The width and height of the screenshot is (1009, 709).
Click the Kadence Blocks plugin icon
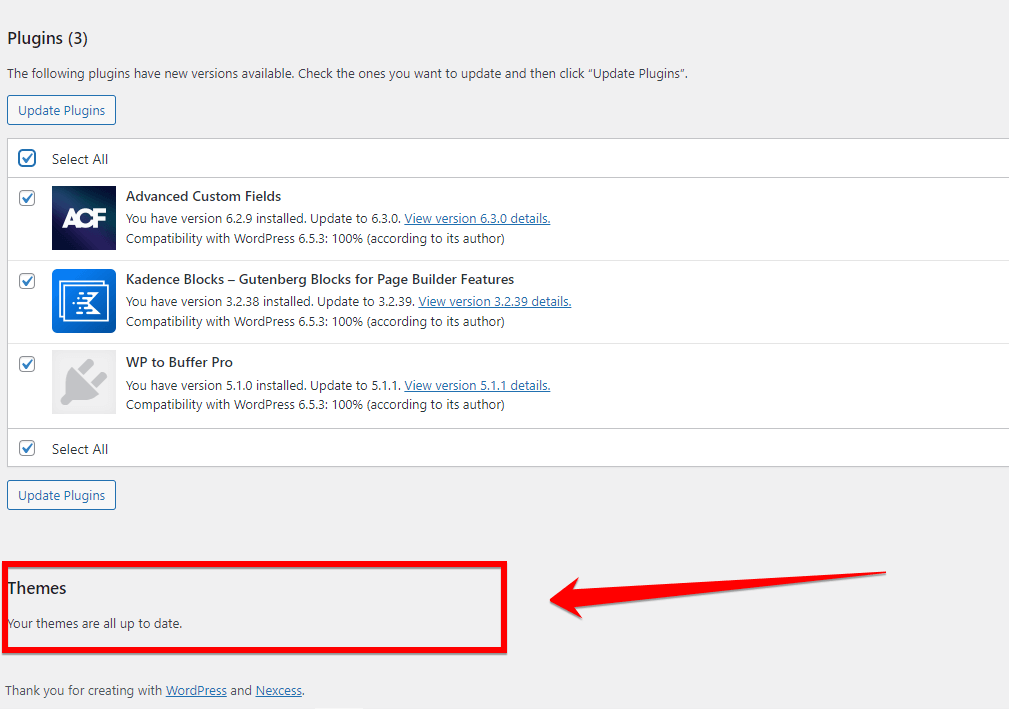tap(84, 301)
